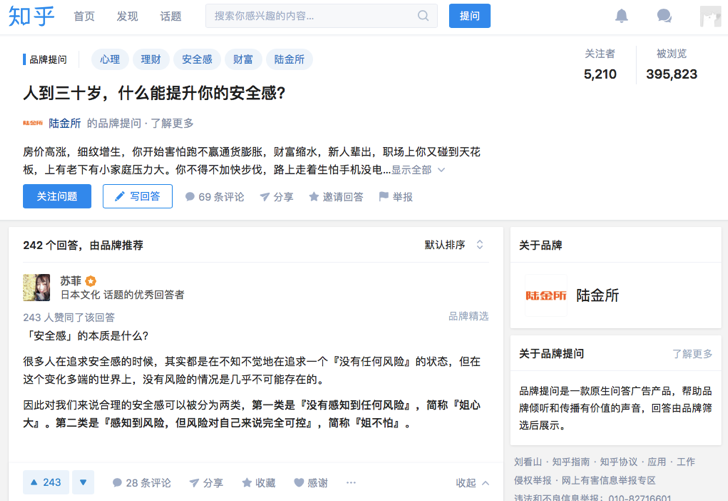Screen dimensions: 728x501
Task: Click the blue 提问 button
Action: point(469,16)
